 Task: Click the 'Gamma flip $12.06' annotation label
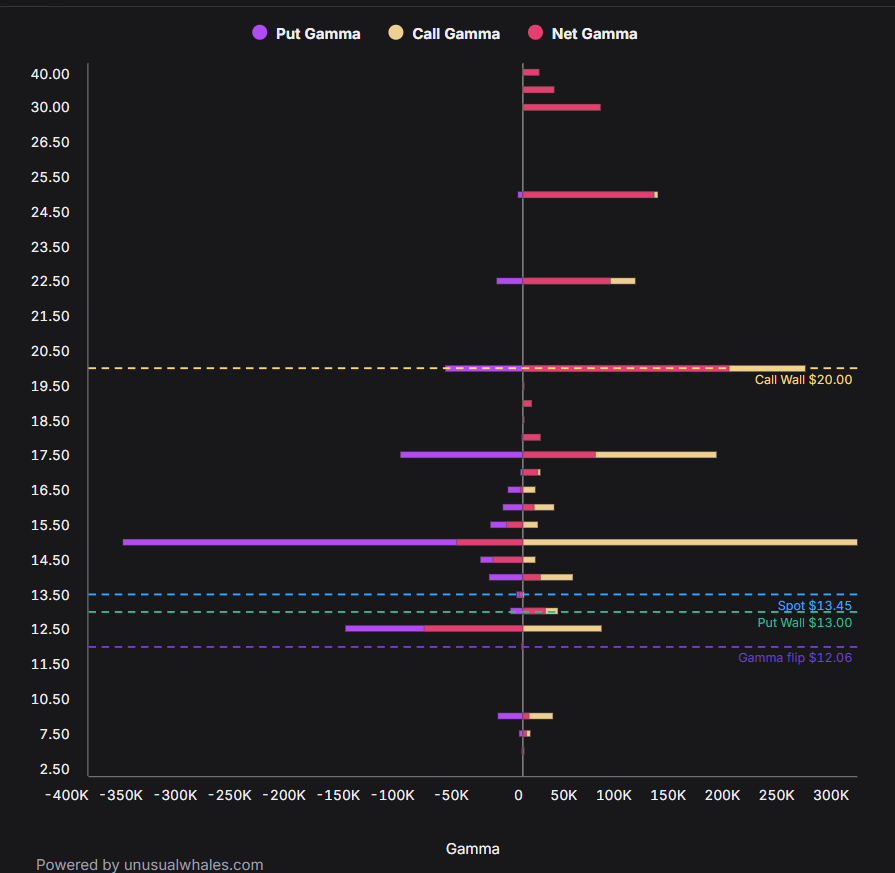coord(795,658)
